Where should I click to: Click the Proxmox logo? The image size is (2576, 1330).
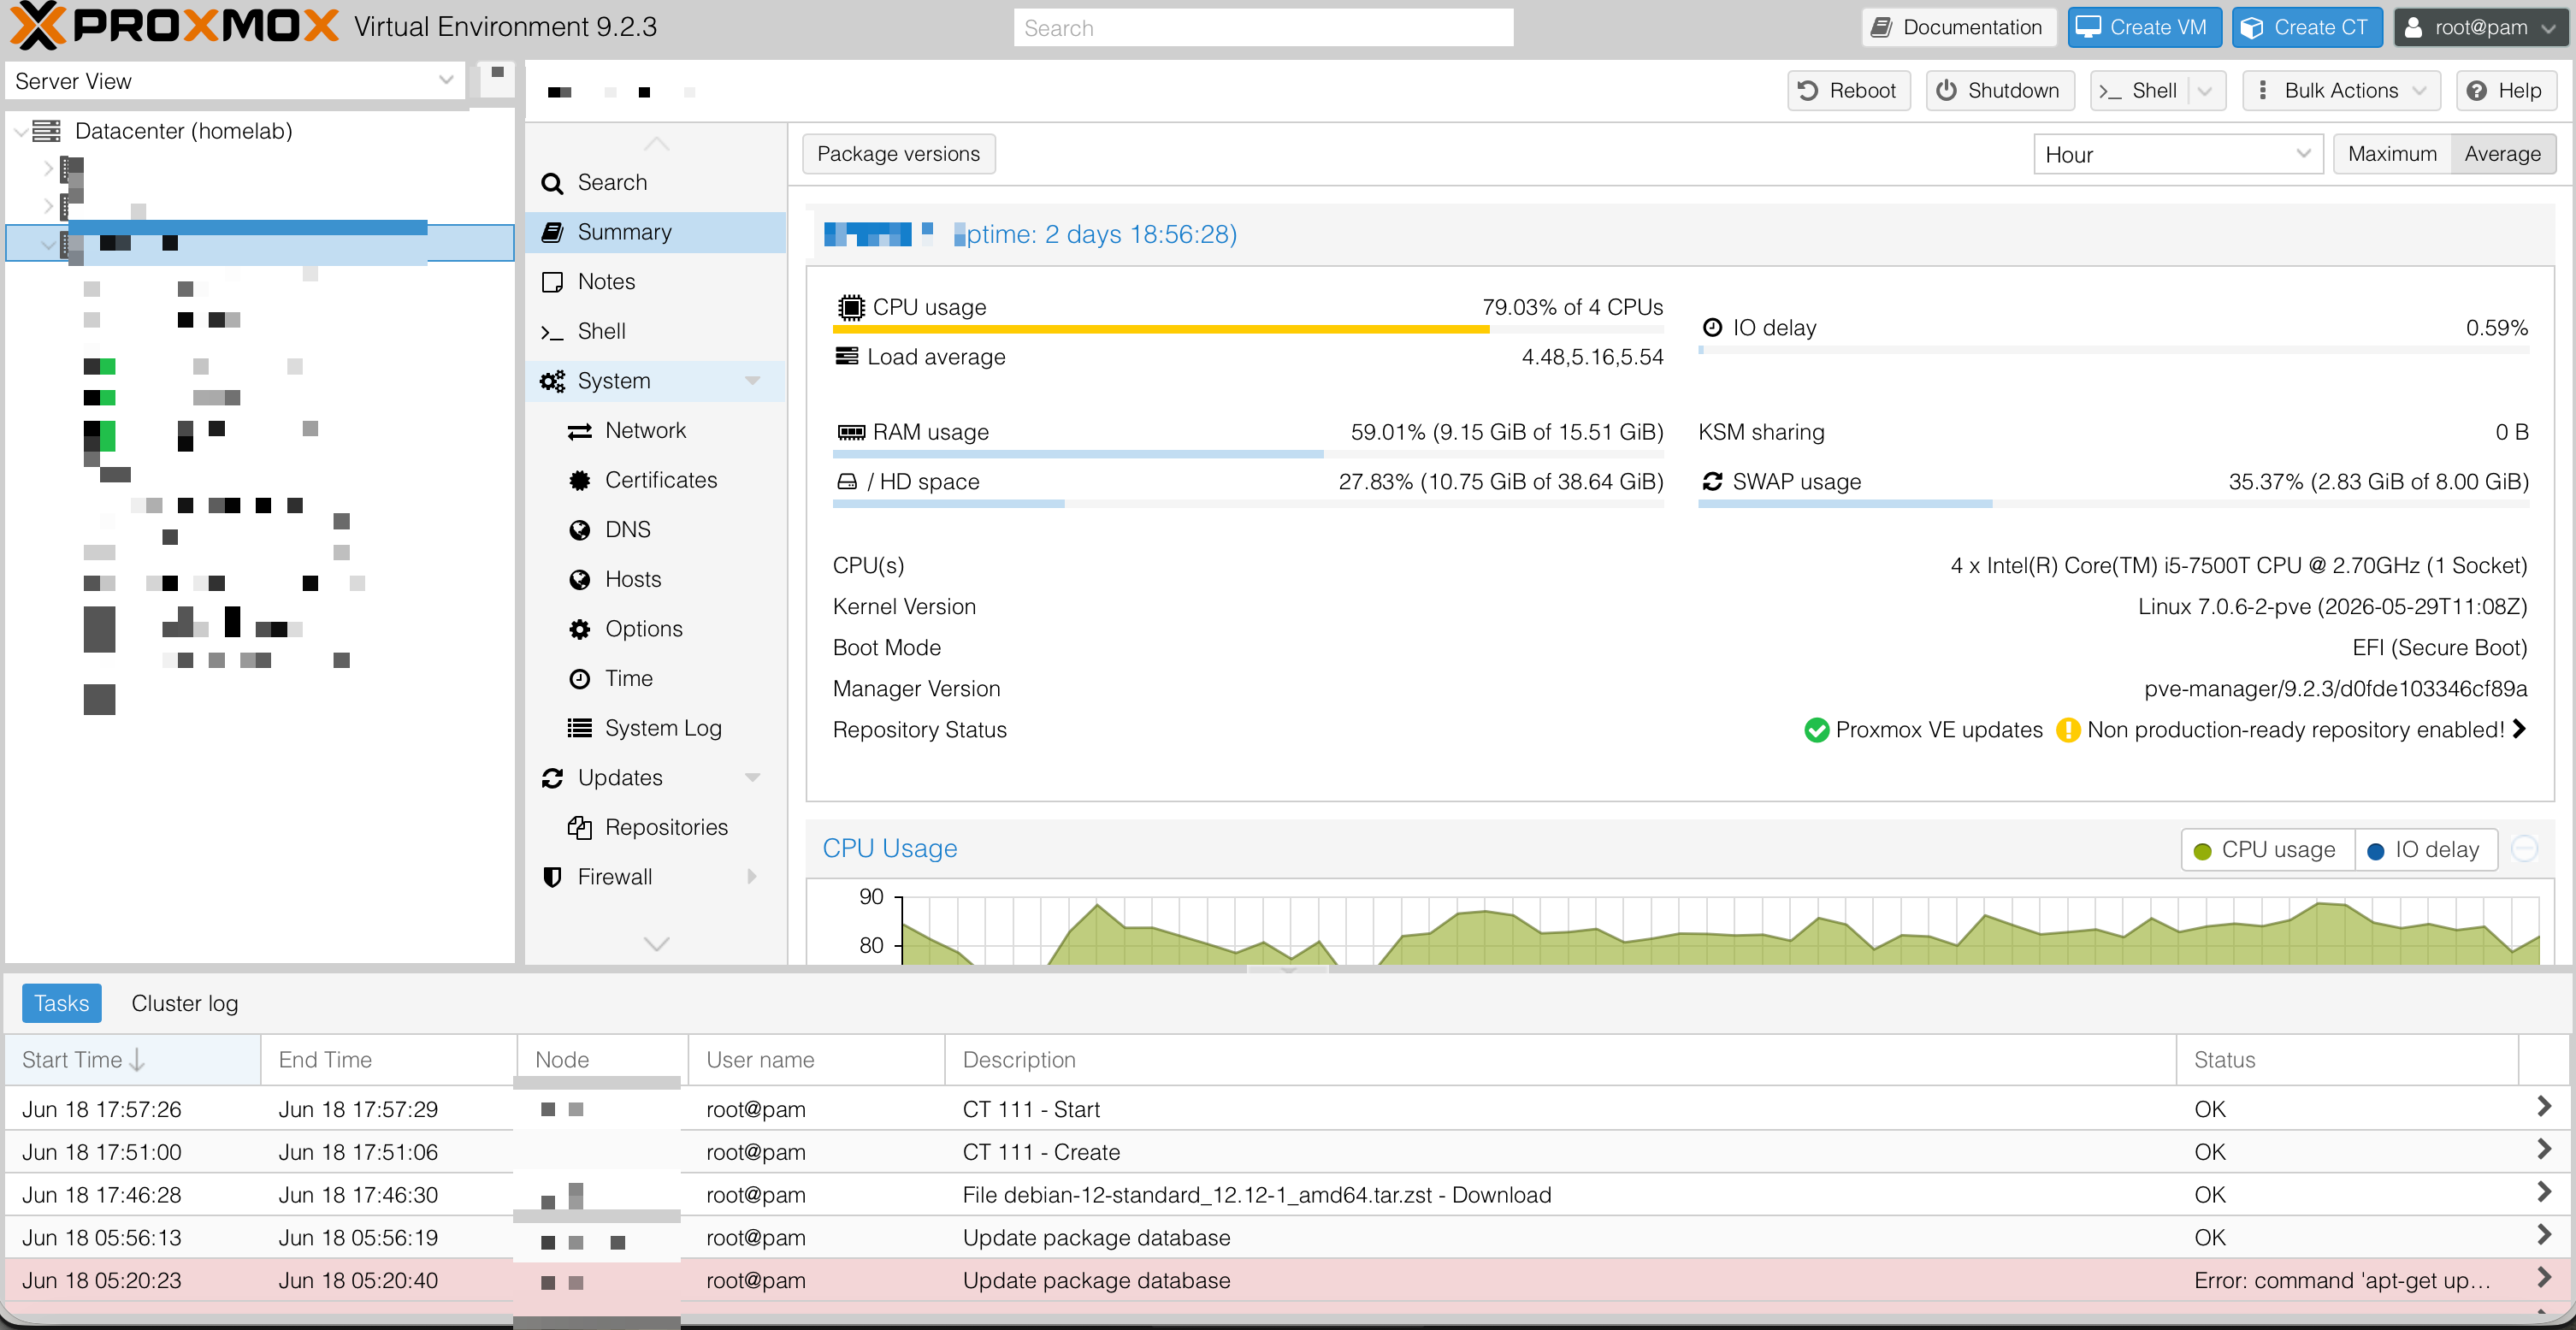(x=174, y=25)
